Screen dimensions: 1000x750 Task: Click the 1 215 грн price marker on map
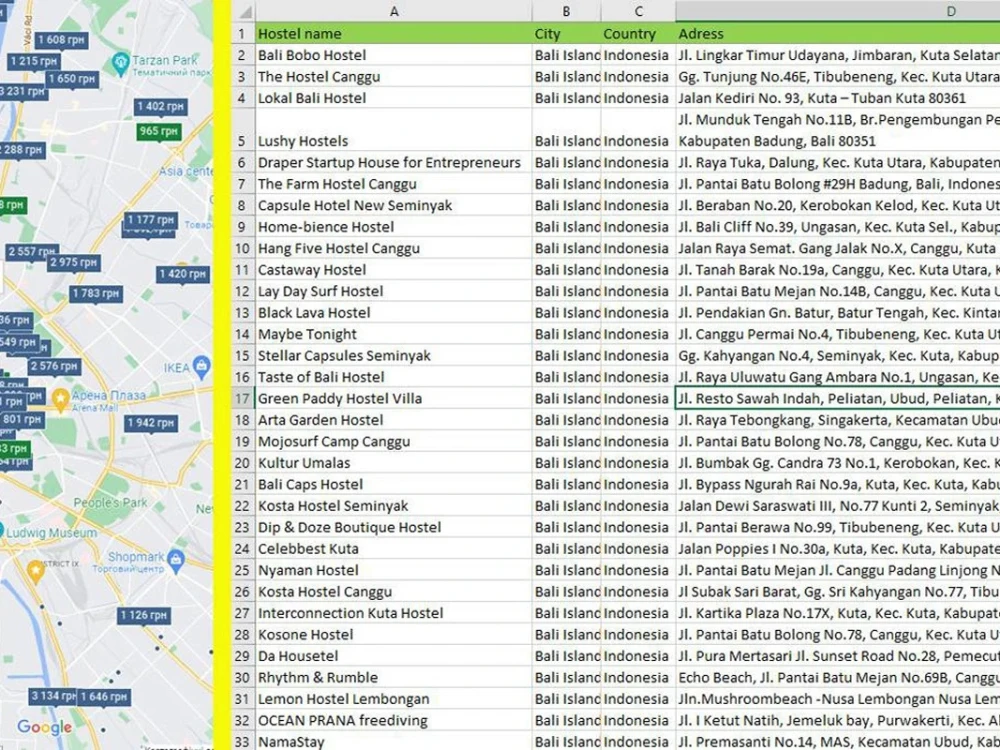pyautogui.click(x=33, y=61)
